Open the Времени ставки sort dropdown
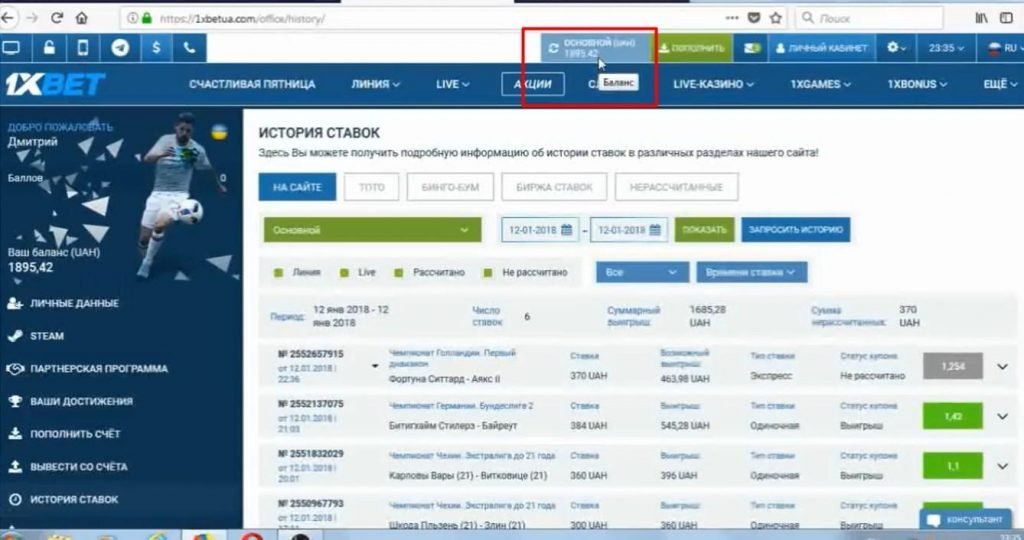 (751, 272)
